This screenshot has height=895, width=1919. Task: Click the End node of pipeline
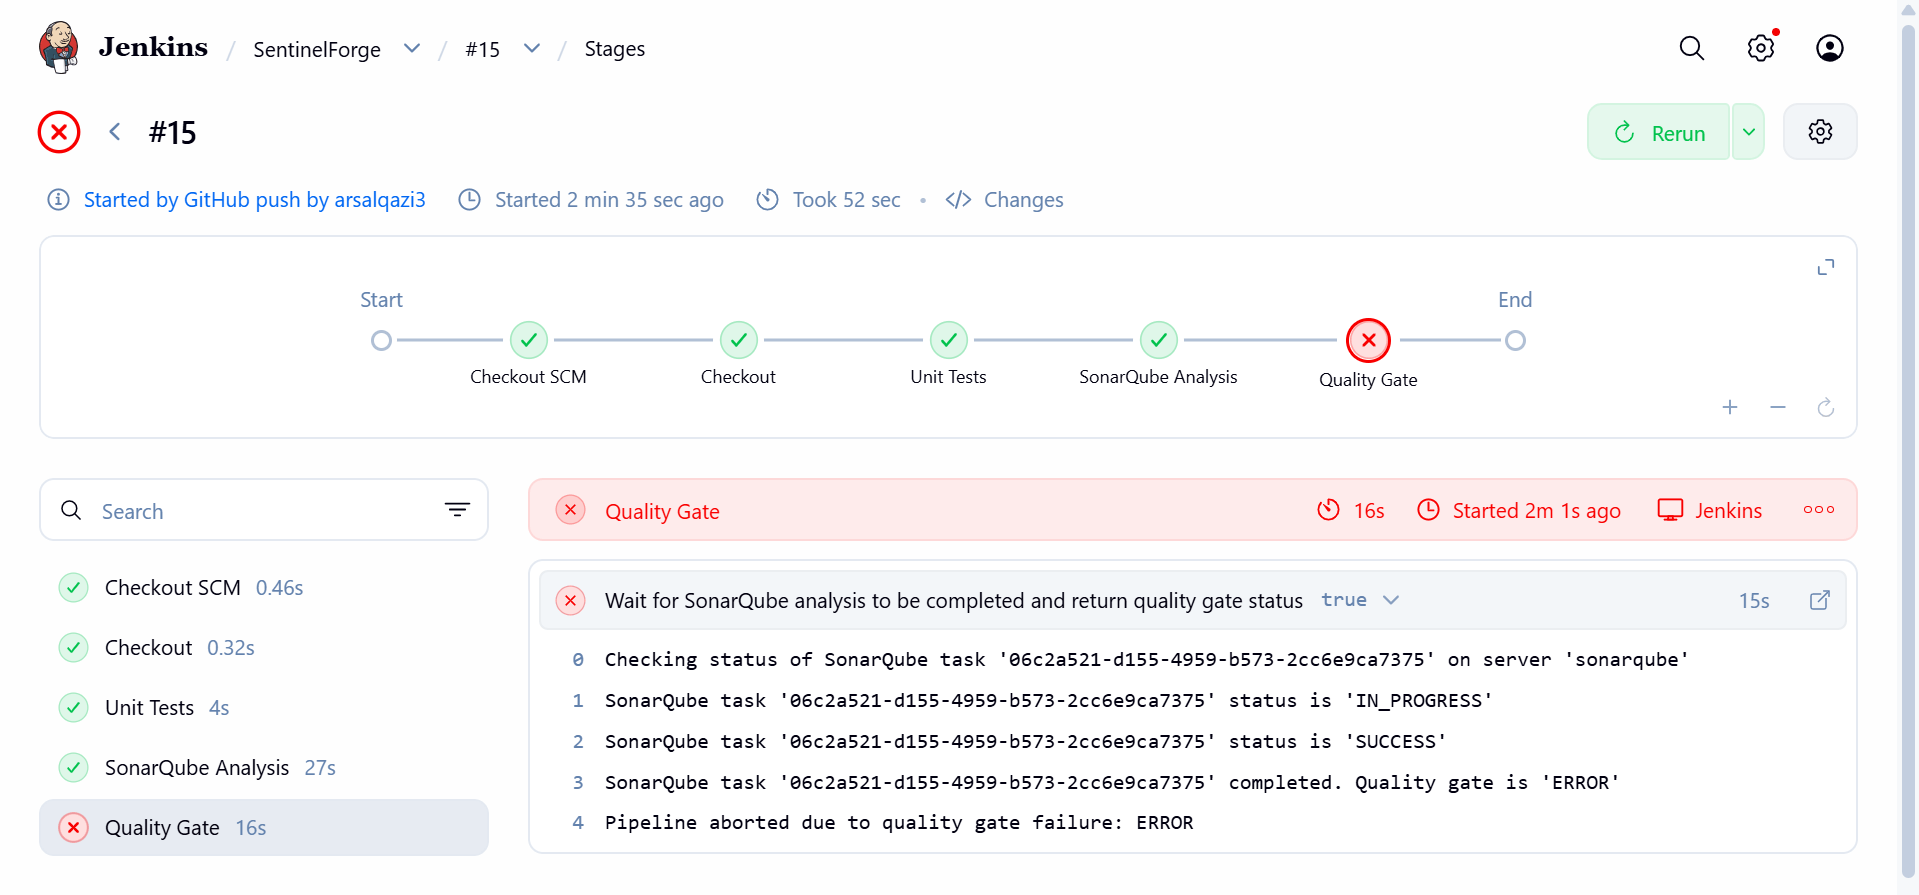click(x=1515, y=340)
